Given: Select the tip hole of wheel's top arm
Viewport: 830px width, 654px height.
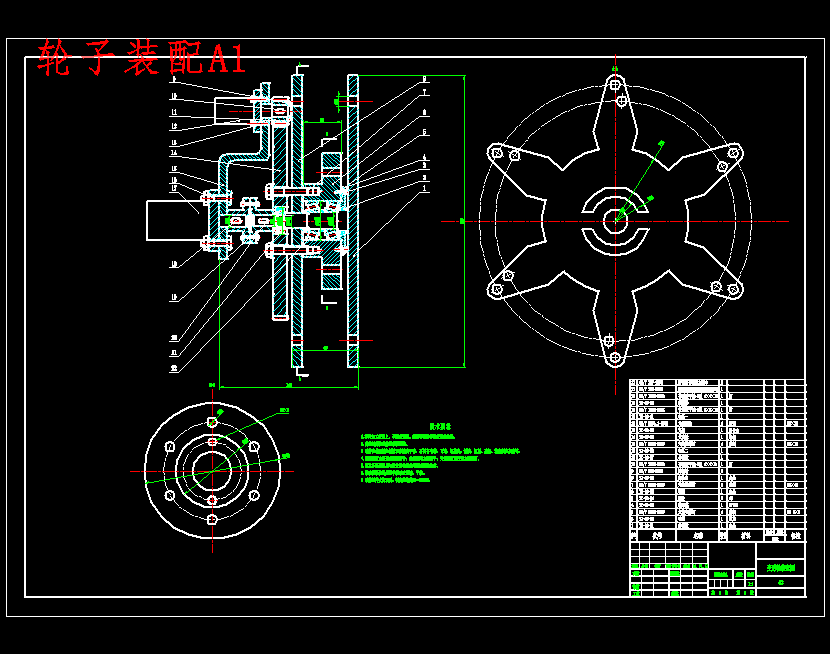Looking at the screenshot, I should click(615, 85).
